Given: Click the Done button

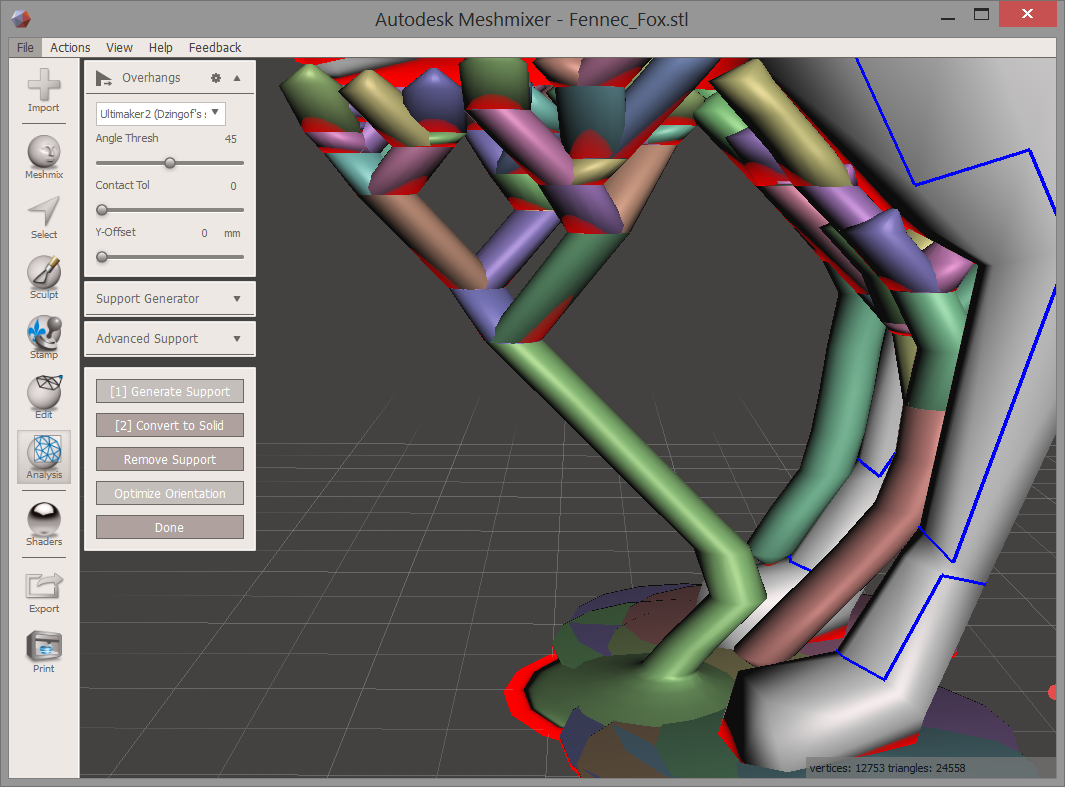Looking at the screenshot, I should click(x=170, y=527).
